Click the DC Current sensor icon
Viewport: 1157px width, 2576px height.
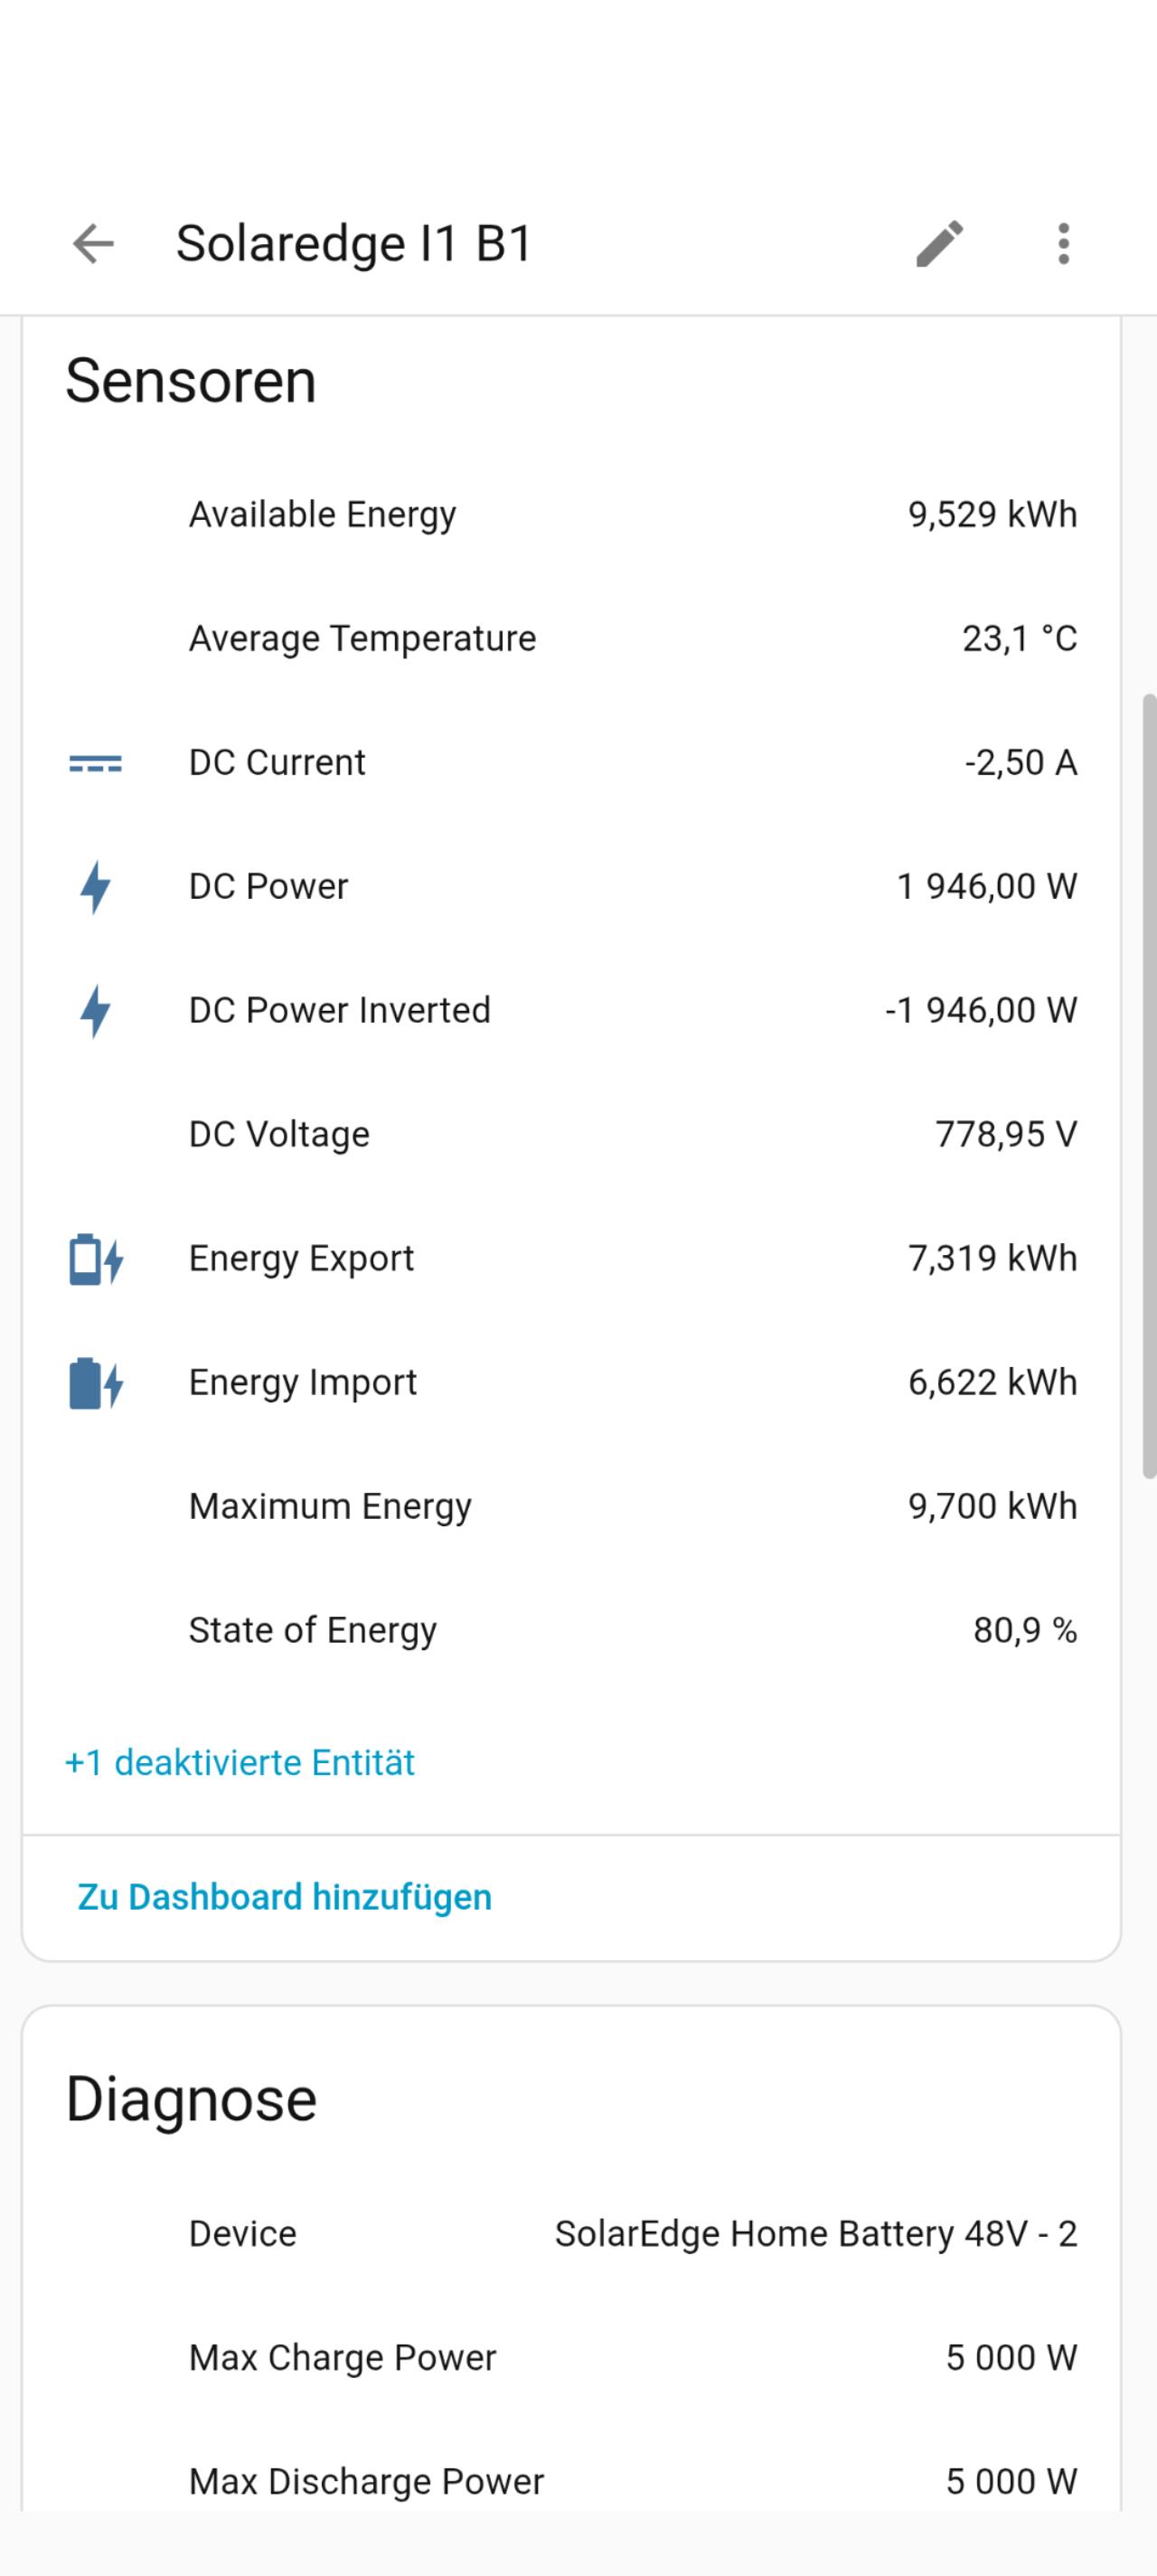(95, 764)
